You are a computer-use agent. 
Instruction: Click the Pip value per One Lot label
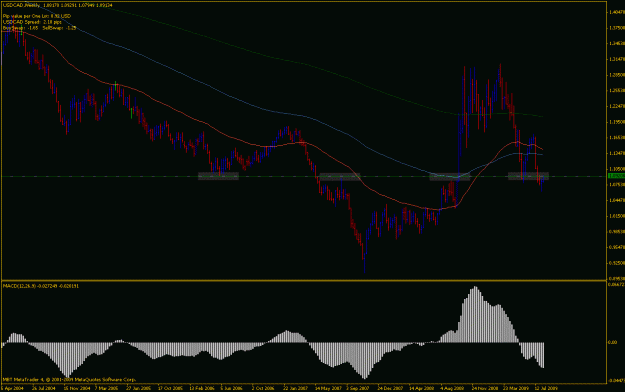coord(37,16)
